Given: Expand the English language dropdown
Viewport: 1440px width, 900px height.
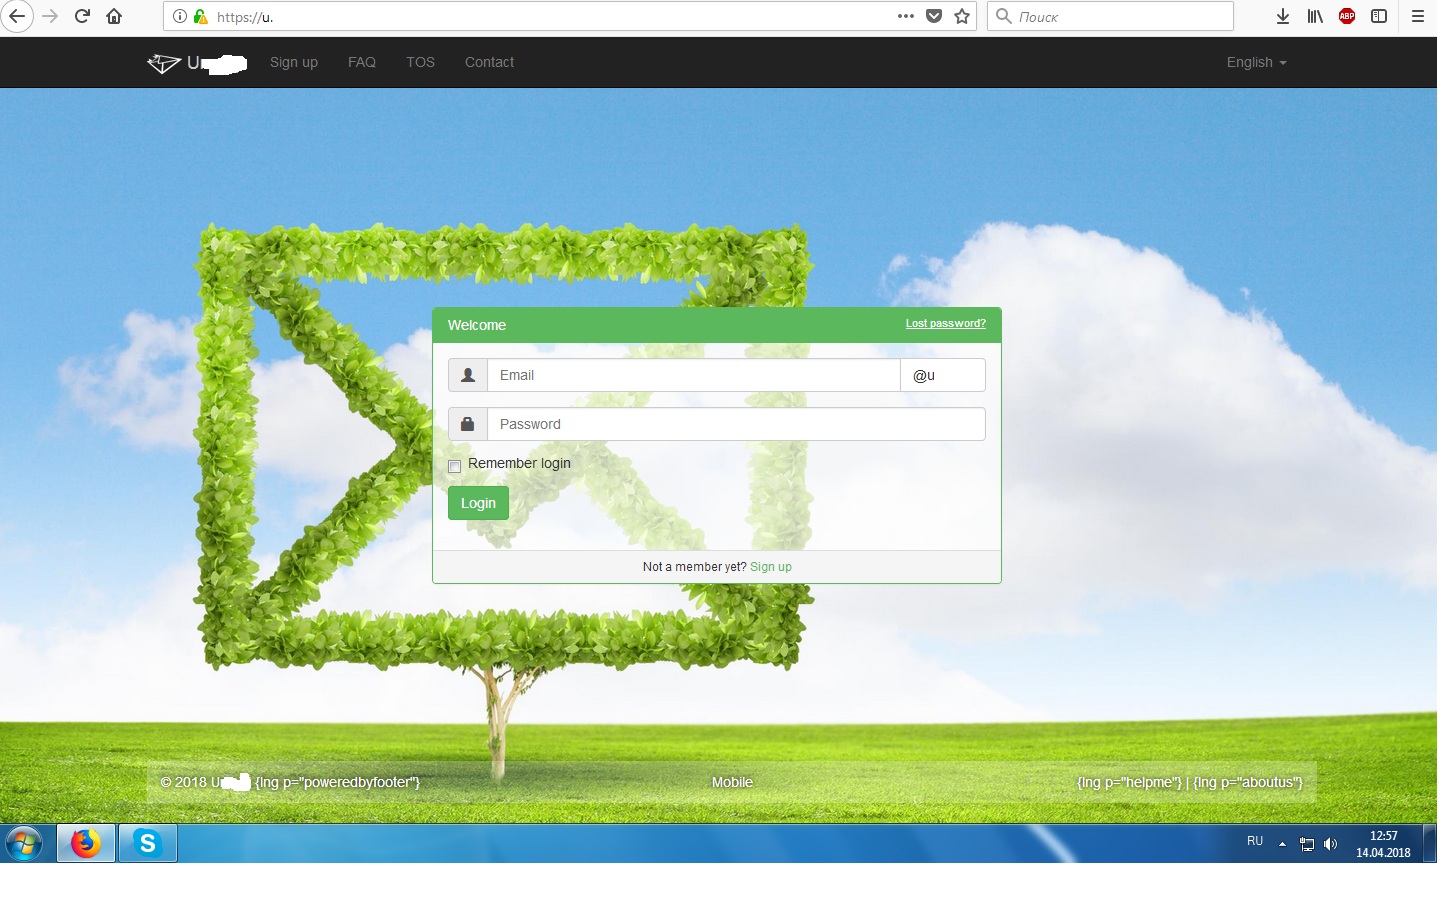Looking at the screenshot, I should coord(1256,62).
